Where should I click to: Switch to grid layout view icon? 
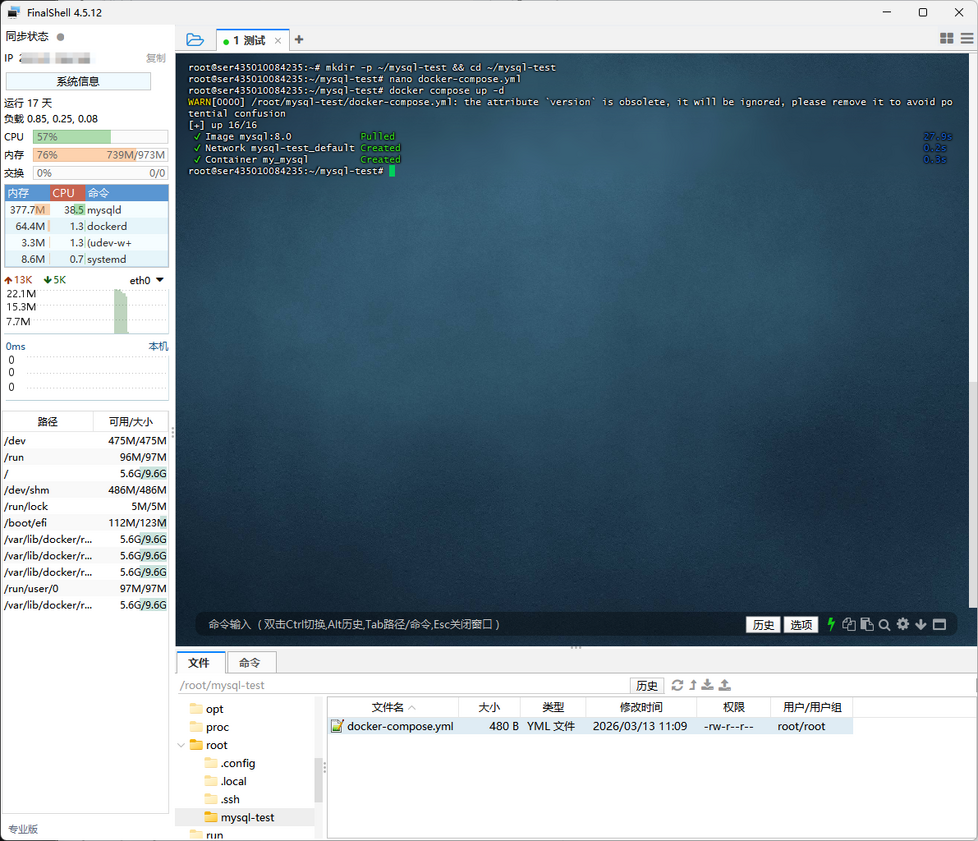tap(947, 39)
